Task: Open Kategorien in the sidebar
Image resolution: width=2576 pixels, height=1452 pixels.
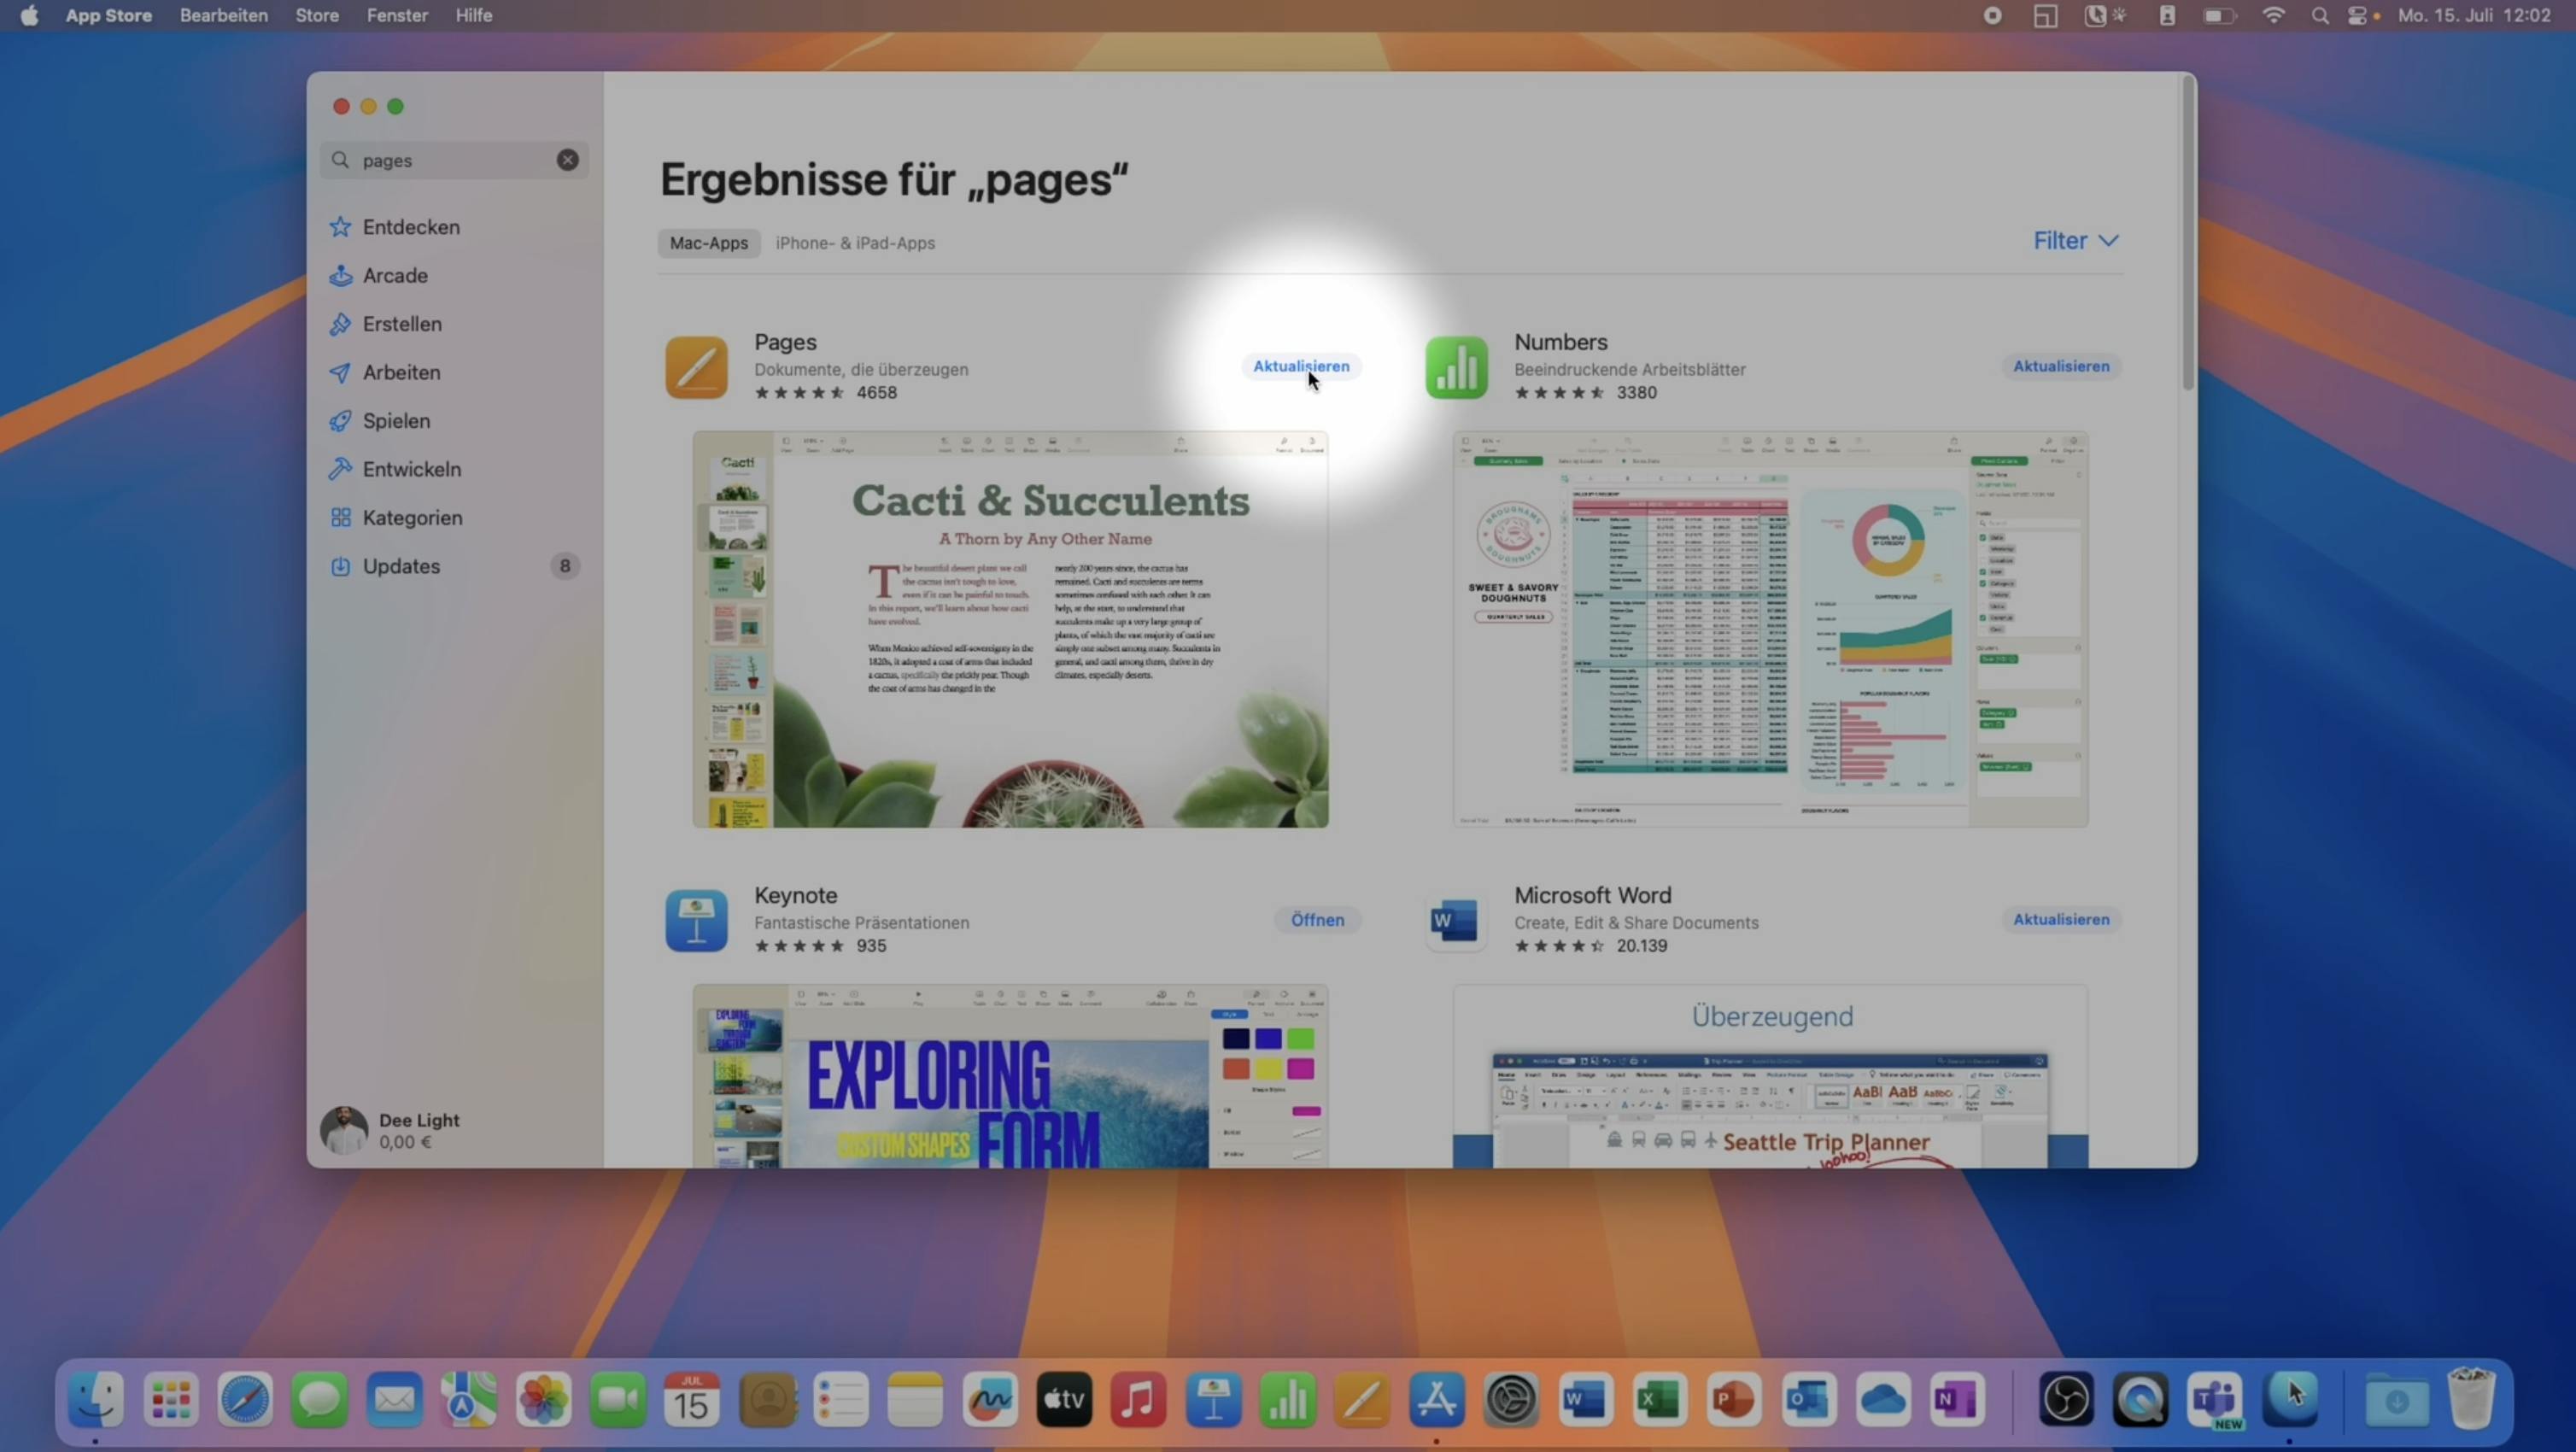Action: pos(412,518)
